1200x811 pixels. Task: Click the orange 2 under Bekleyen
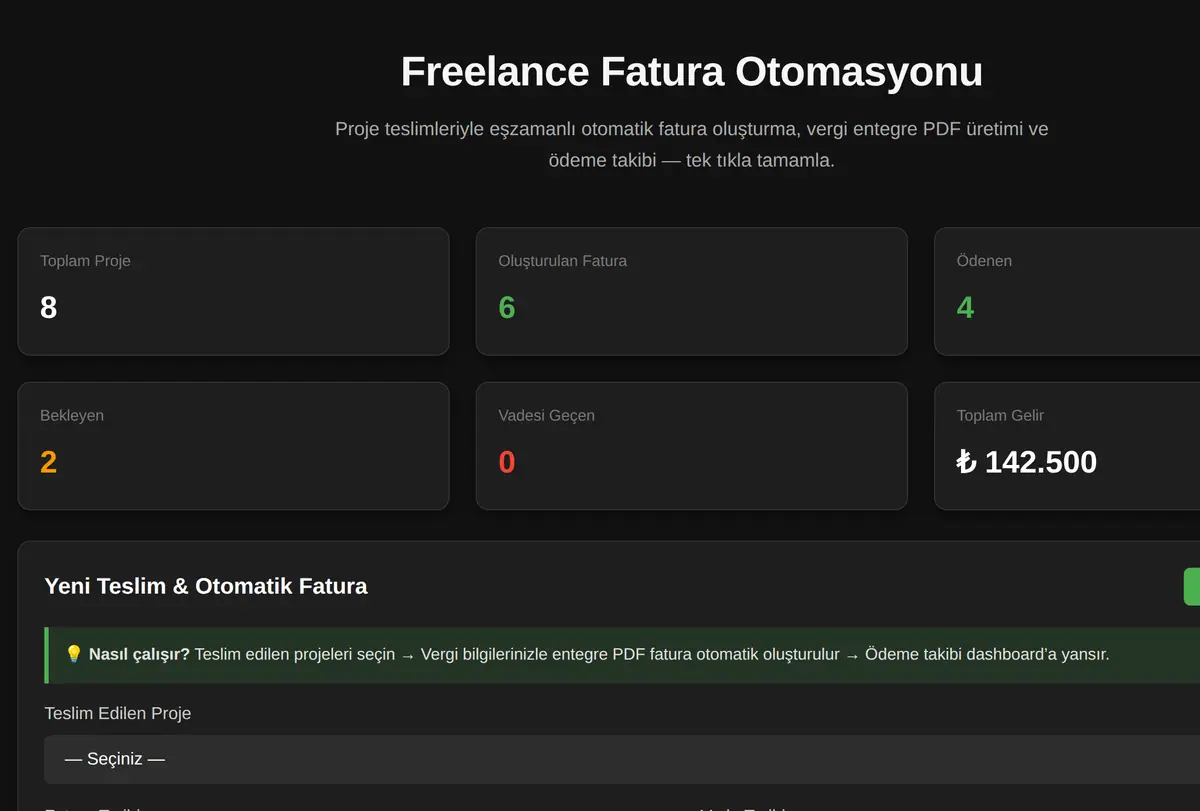(x=48, y=463)
